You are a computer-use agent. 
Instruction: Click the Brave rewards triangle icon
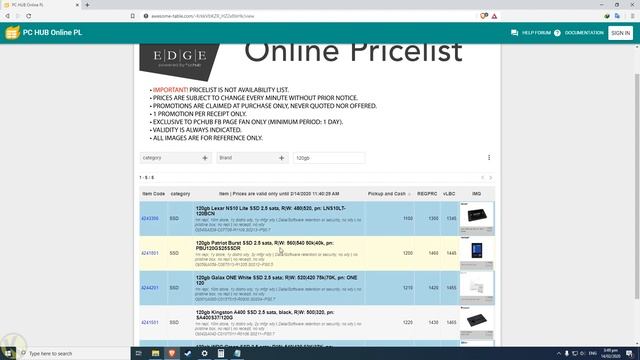pyautogui.click(x=494, y=16)
